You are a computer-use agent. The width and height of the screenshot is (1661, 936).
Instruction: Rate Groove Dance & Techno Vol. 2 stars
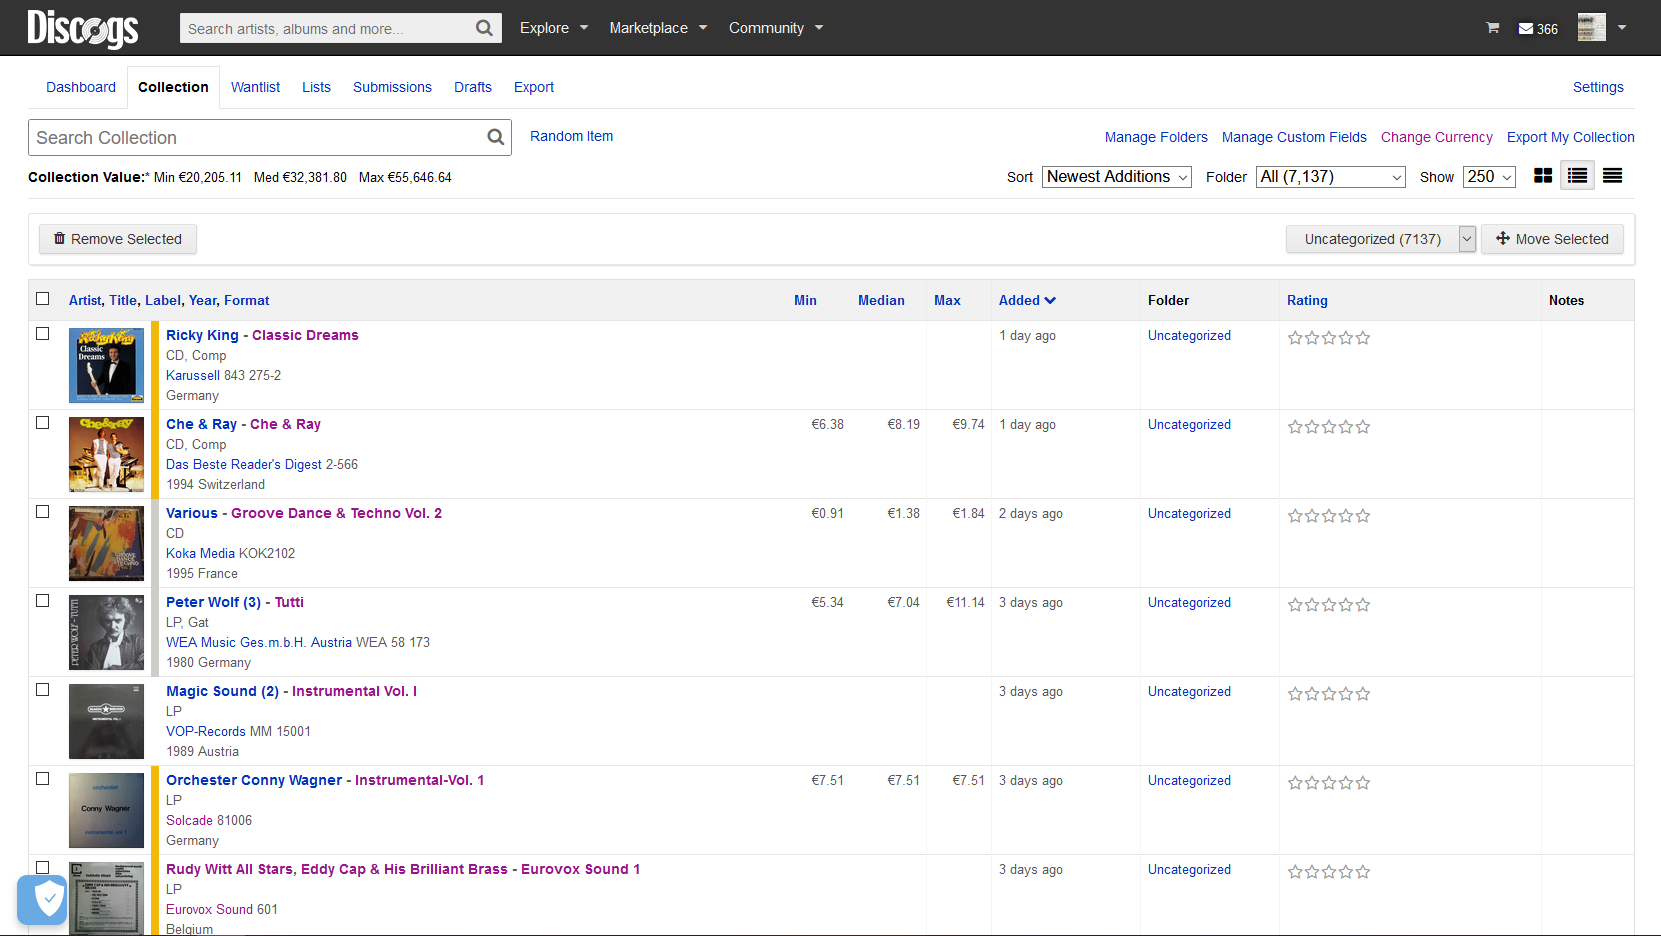pos(1329,516)
